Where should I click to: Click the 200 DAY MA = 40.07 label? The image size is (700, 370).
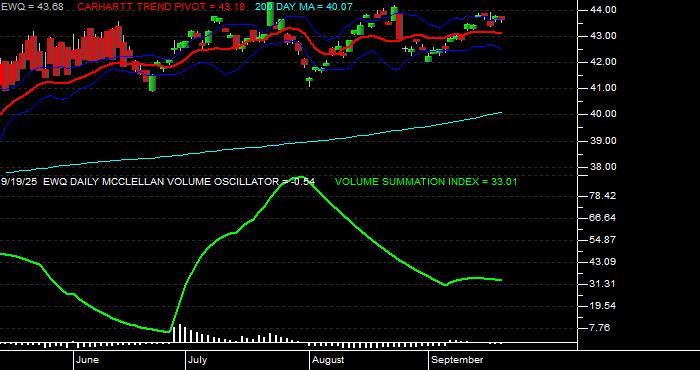point(304,7)
